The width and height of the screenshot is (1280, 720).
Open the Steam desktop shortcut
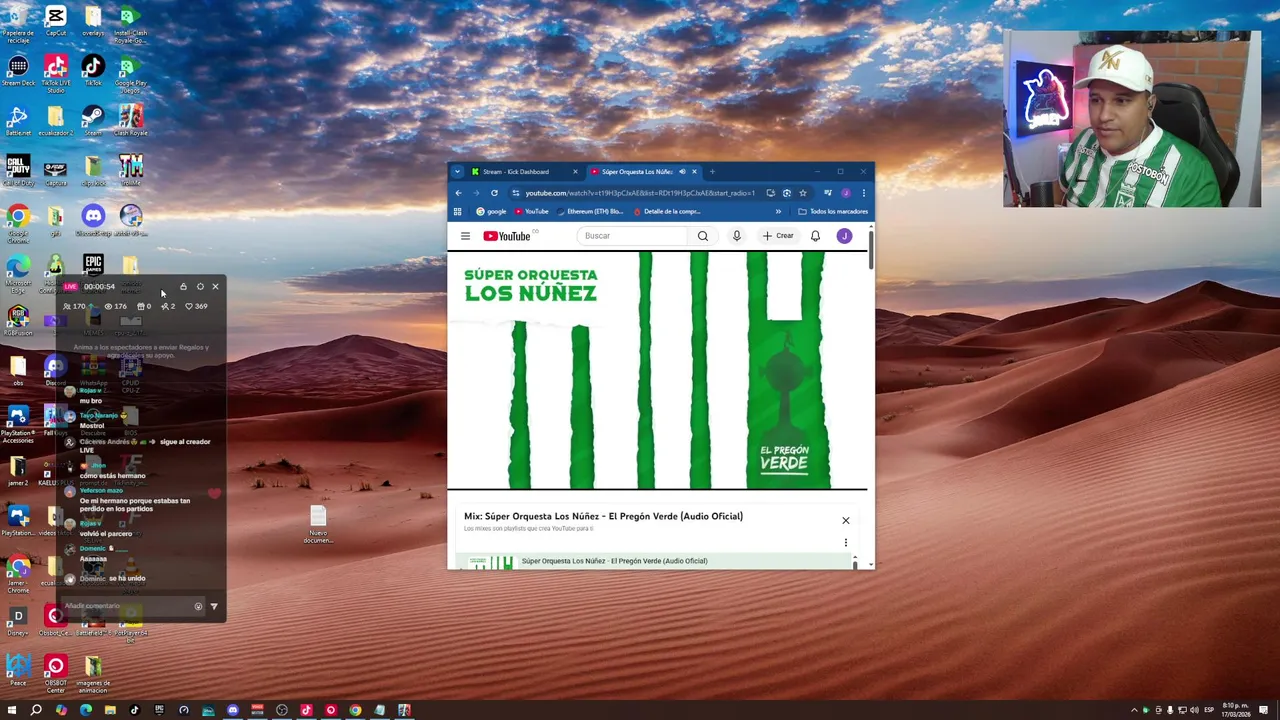[93, 122]
